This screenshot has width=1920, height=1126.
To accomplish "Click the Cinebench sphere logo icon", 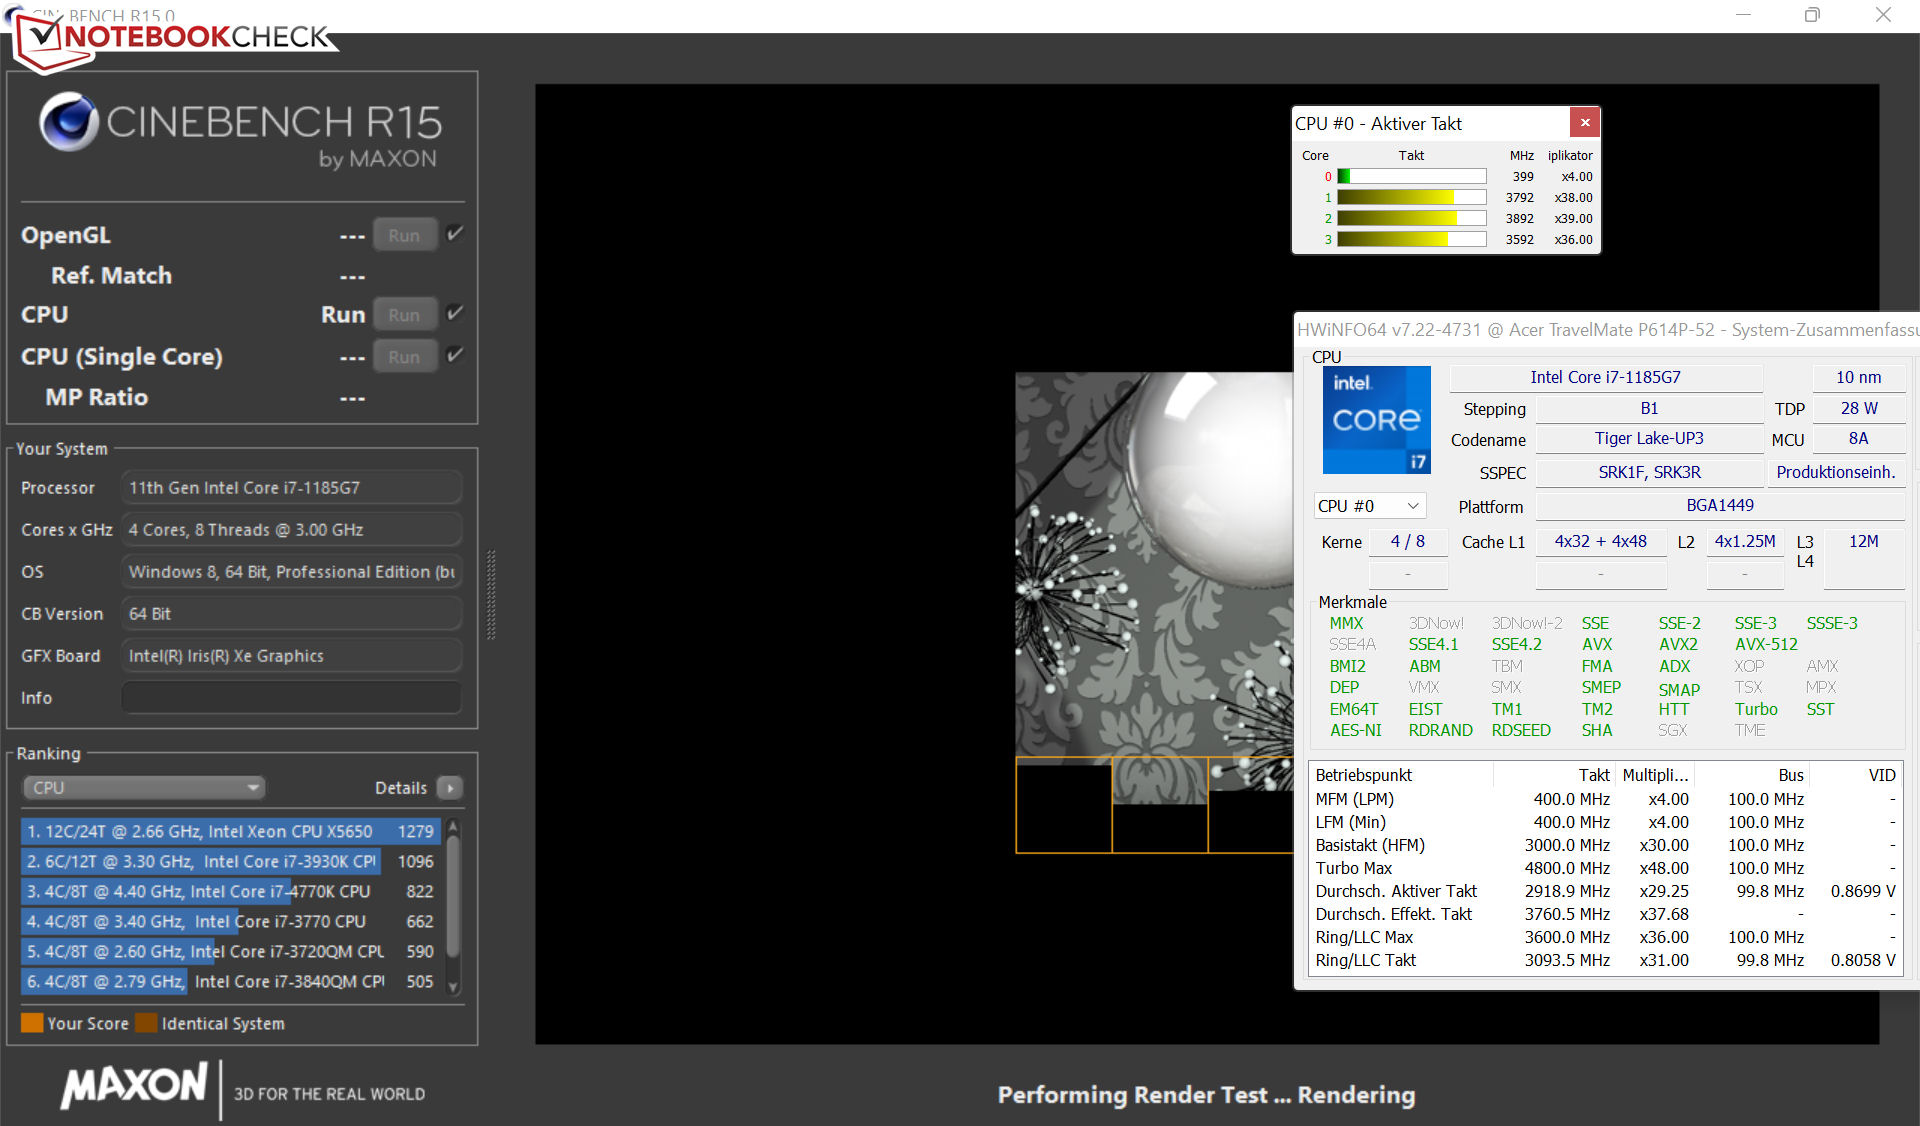I will (x=68, y=123).
